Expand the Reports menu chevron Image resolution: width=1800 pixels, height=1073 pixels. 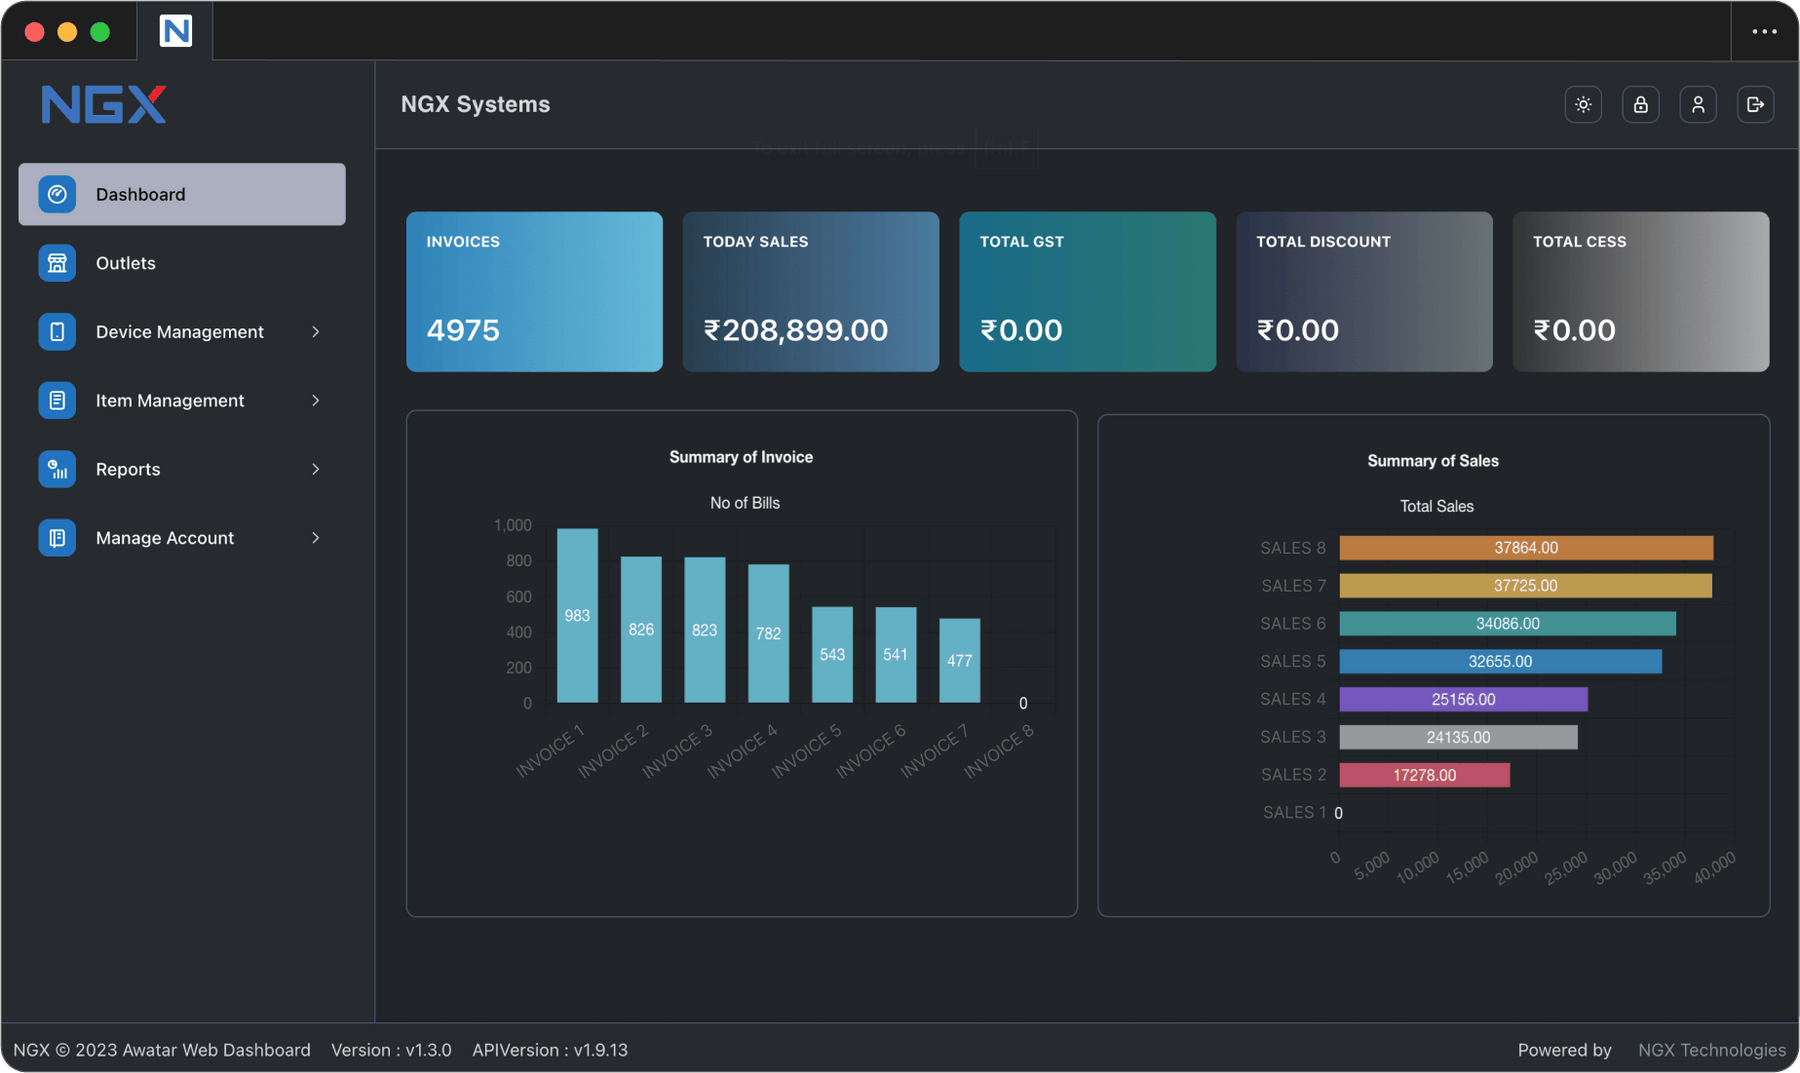316,469
